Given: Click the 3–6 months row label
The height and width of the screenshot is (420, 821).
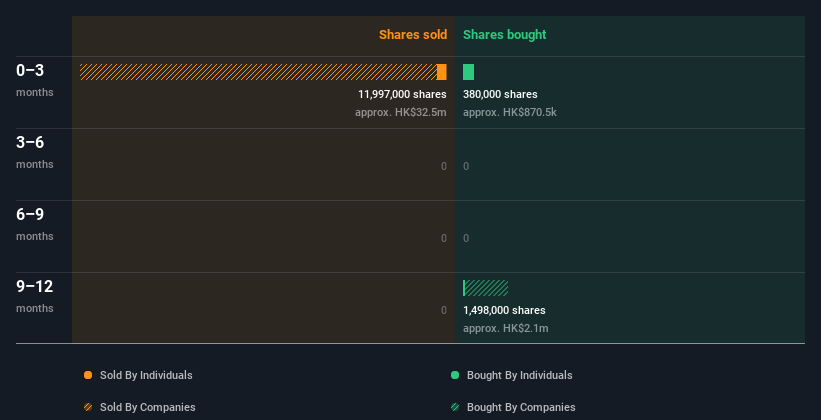Looking at the screenshot, I should point(35,152).
